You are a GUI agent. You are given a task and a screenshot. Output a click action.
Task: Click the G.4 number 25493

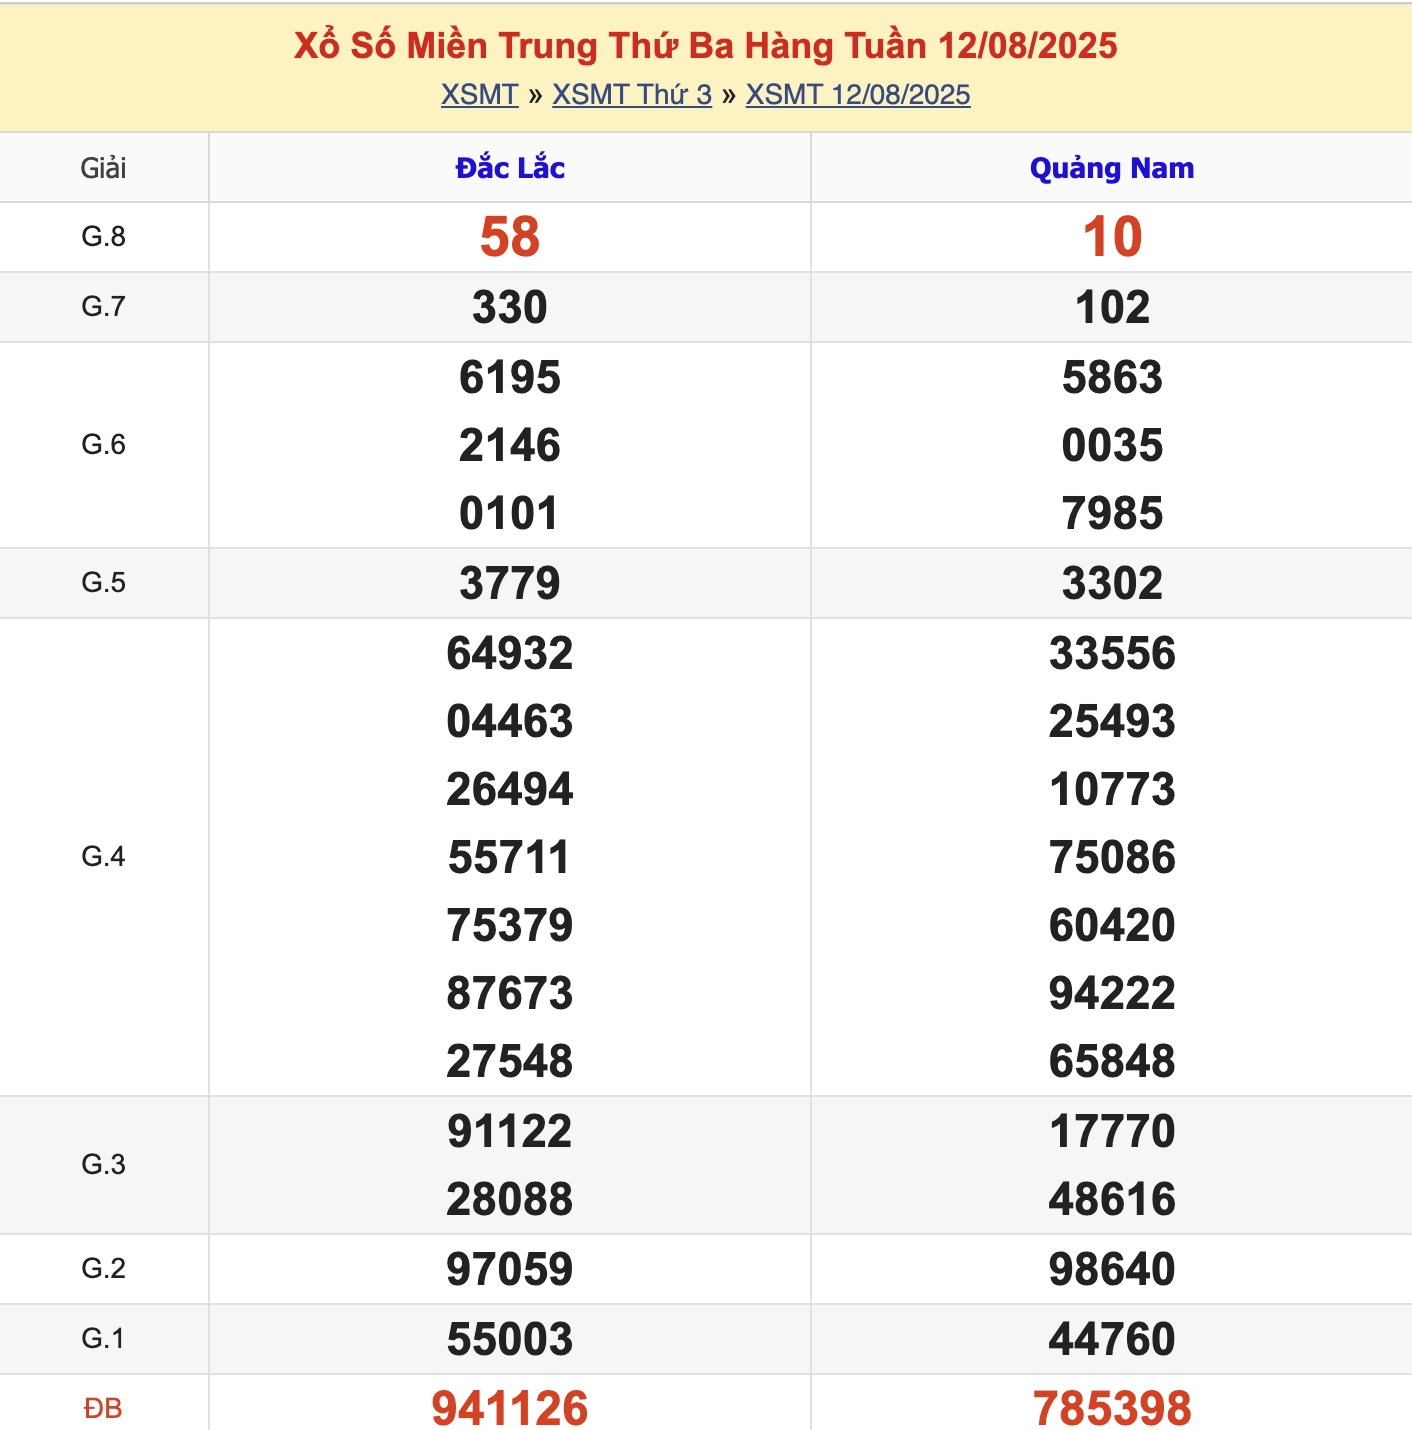pos(1112,722)
